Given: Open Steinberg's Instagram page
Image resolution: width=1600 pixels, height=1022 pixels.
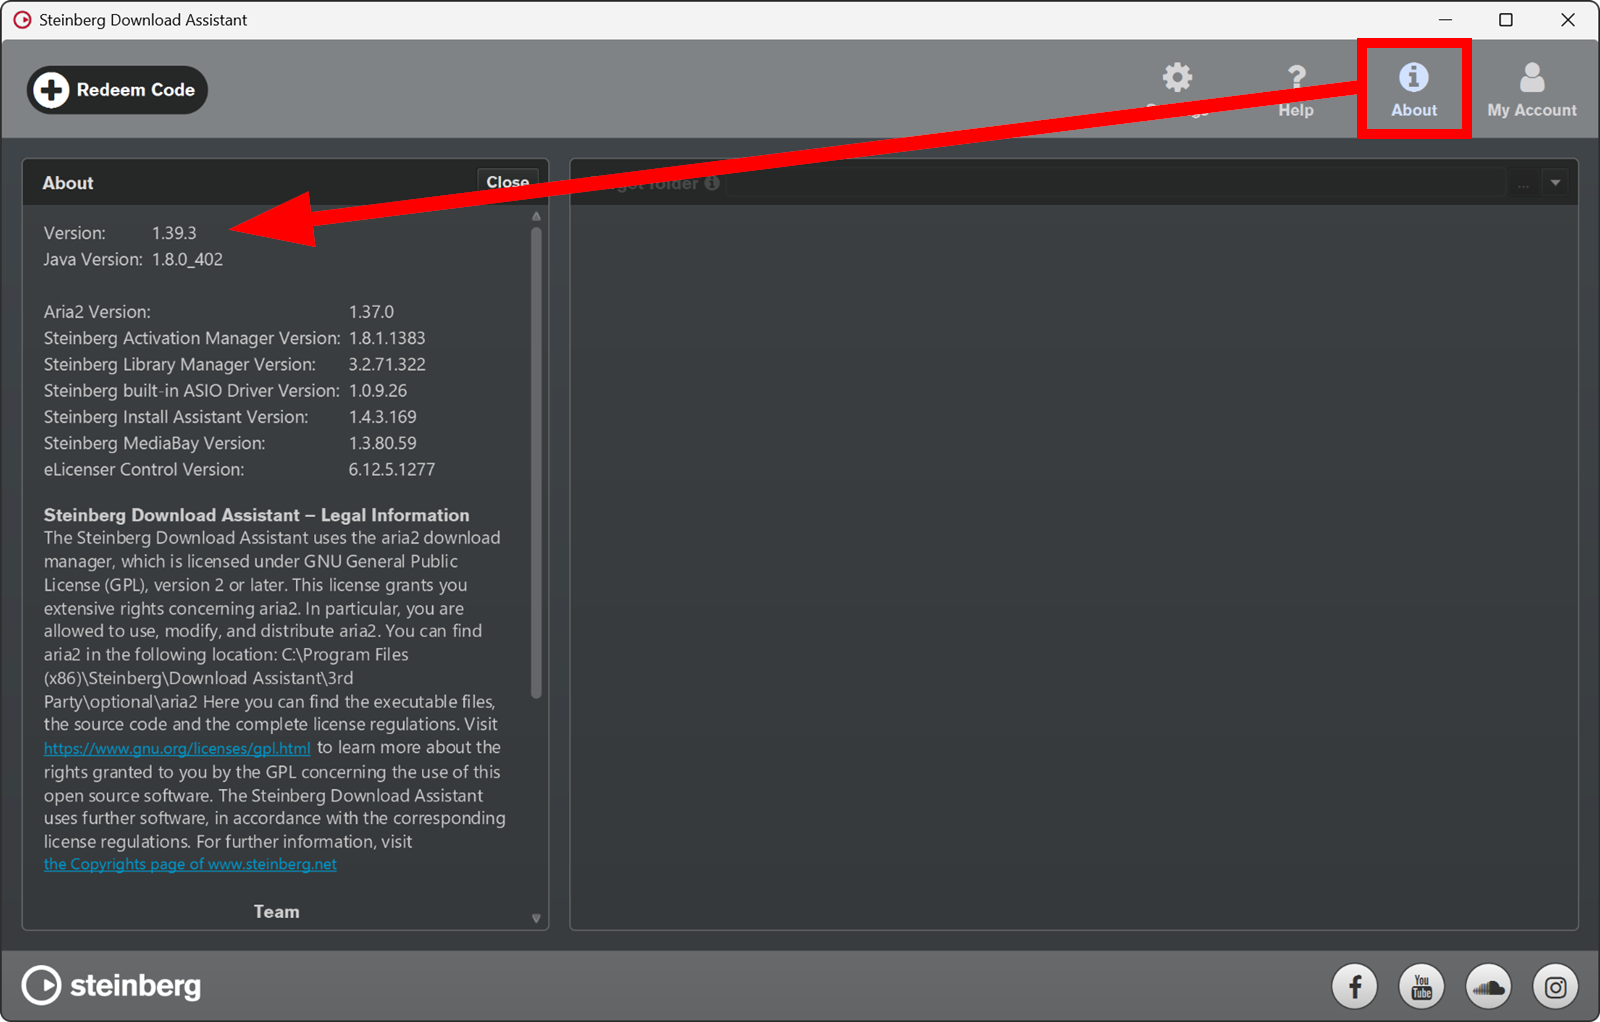Looking at the screenshot, I should tap(1556, 987).
